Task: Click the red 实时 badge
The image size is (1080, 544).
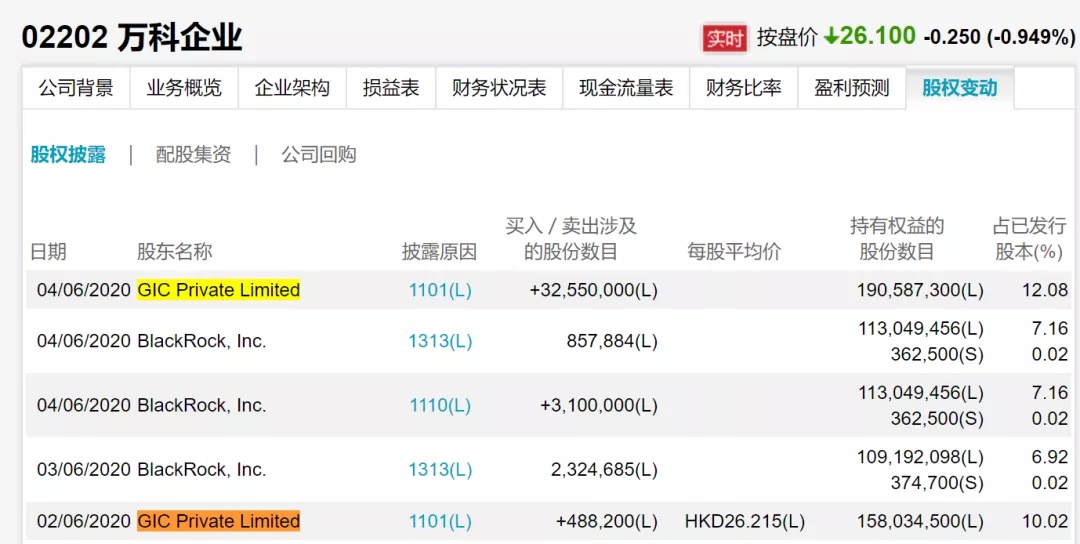Action: [x=725, y=39]
